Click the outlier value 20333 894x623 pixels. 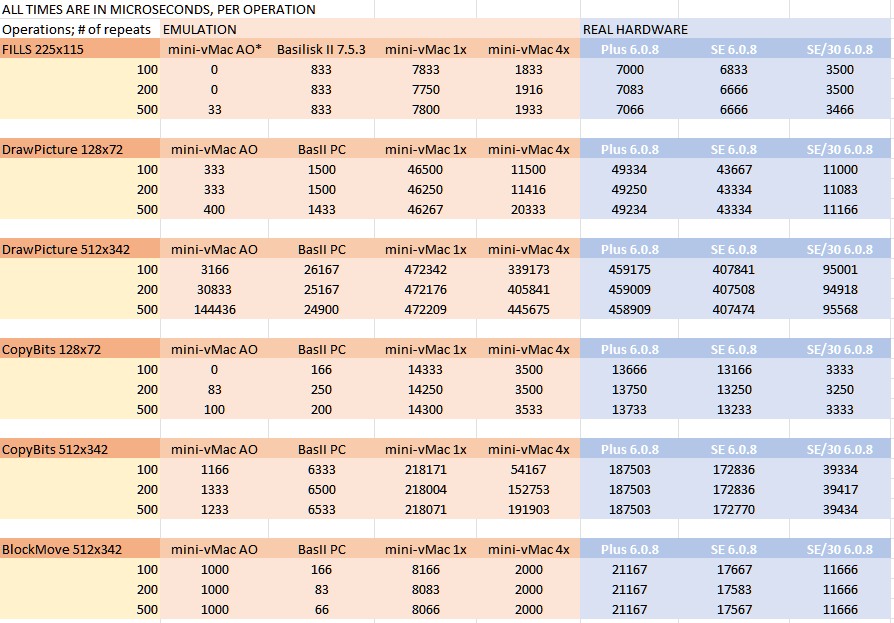coord(529,209)
